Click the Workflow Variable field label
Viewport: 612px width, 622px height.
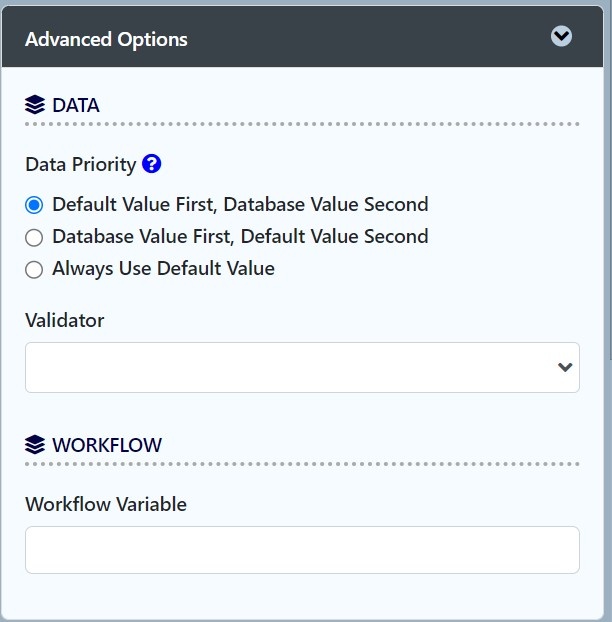pyautogui.click(x=106, y=504)
